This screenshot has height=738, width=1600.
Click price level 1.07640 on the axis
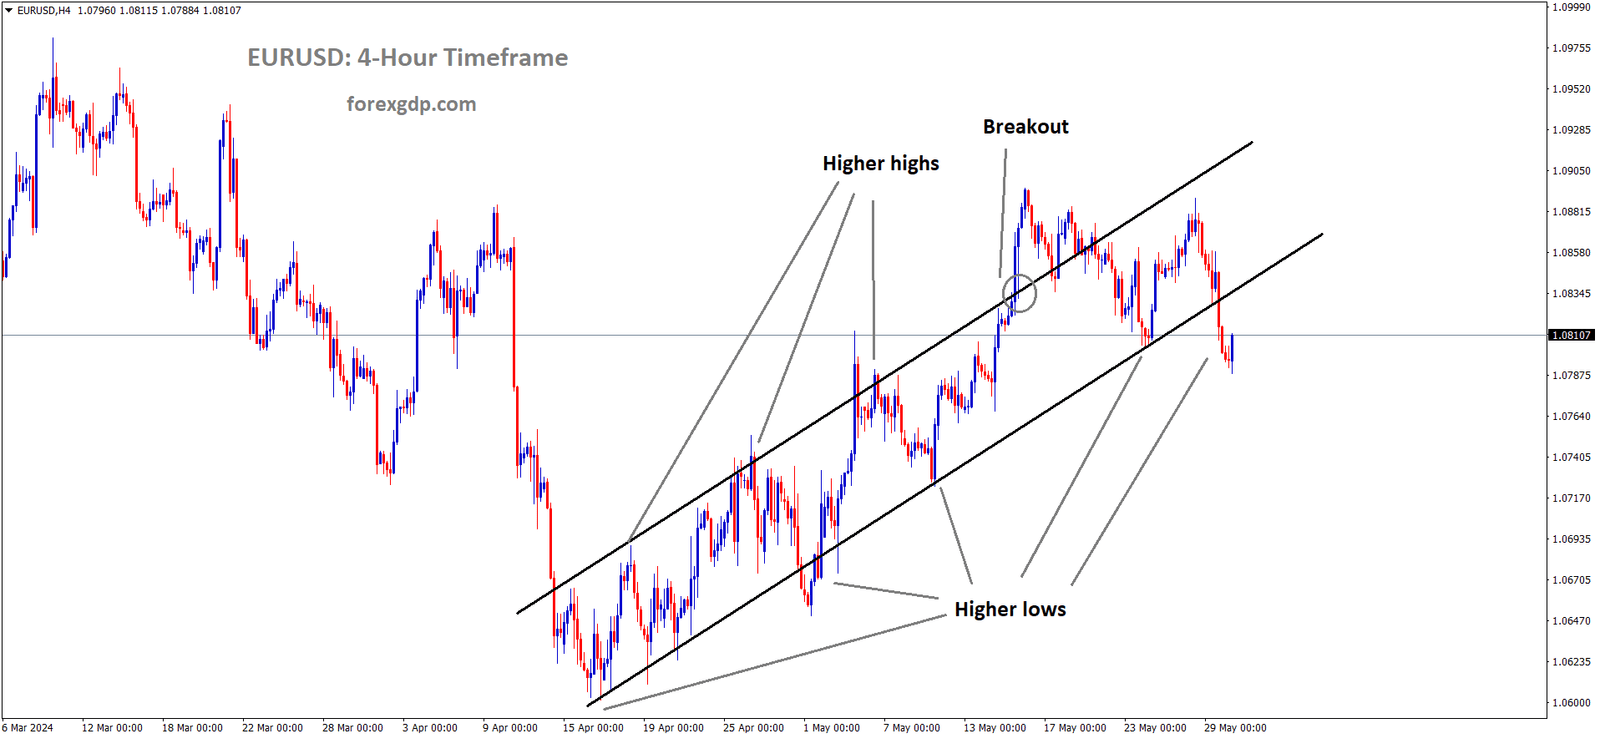coord(1571,417)
